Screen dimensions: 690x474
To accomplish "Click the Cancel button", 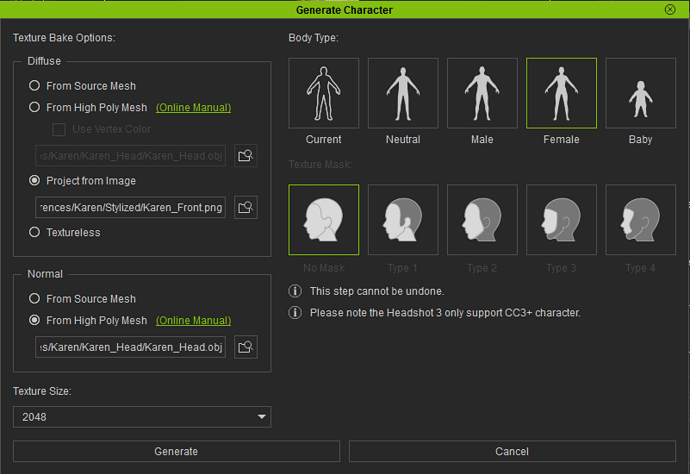I will click(512, 451).
